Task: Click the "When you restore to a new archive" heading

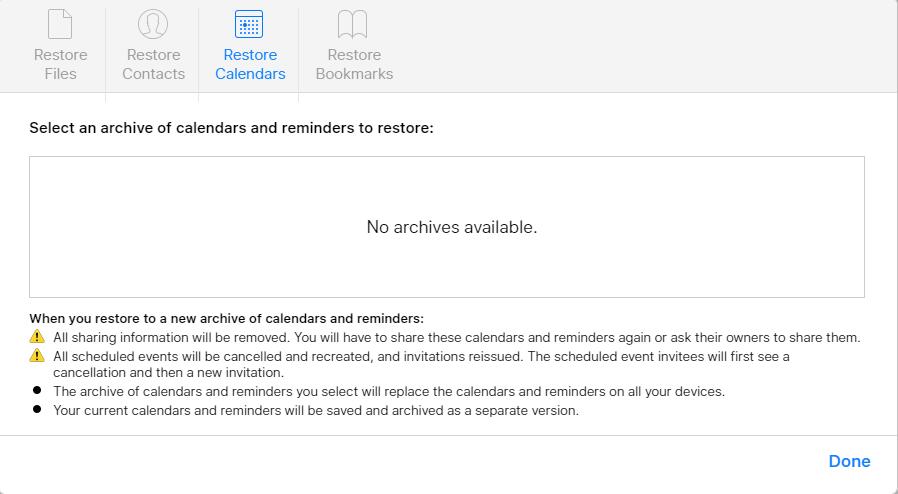Action: [227, 318]
